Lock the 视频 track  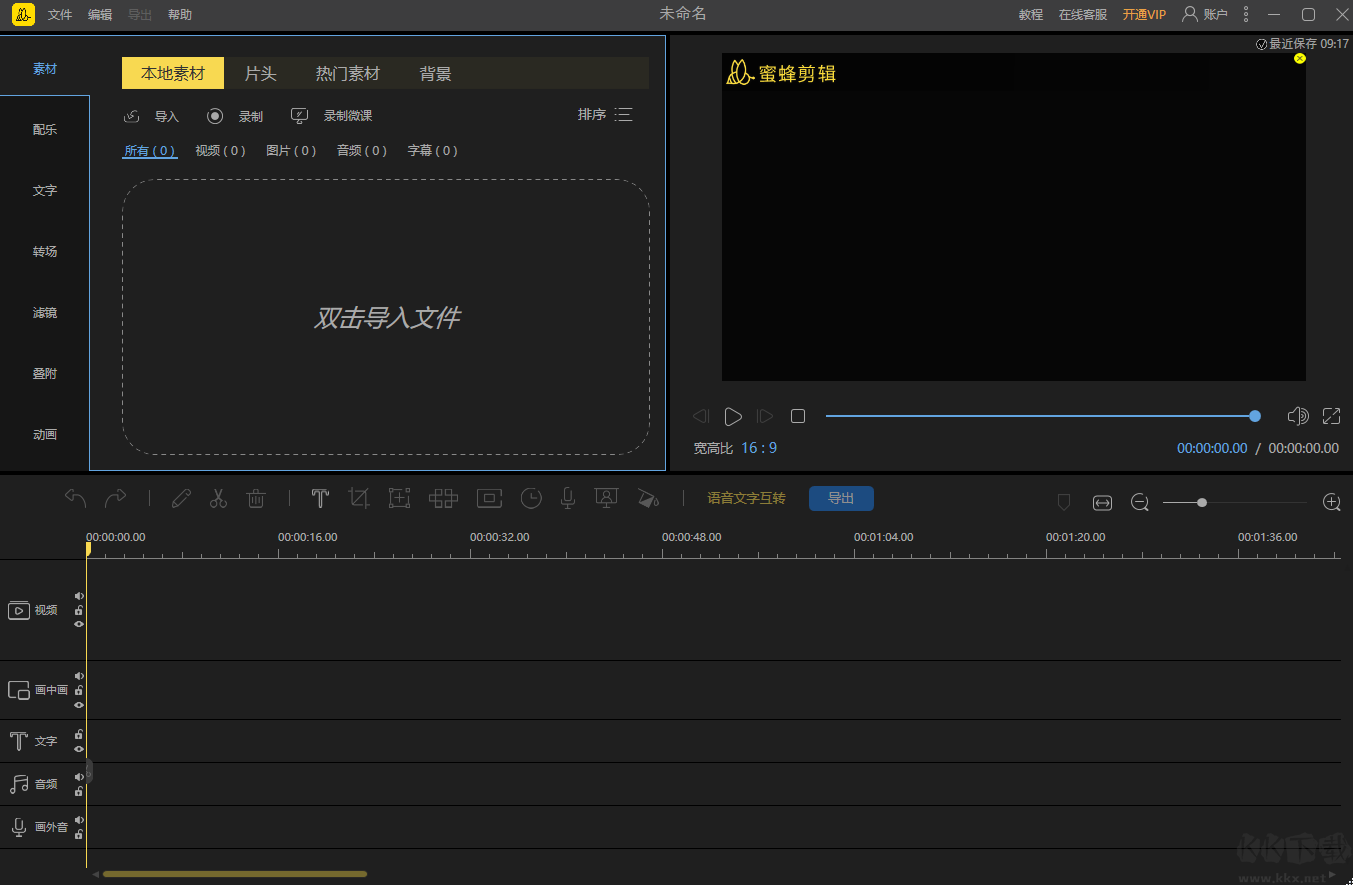tap(79, 610)
